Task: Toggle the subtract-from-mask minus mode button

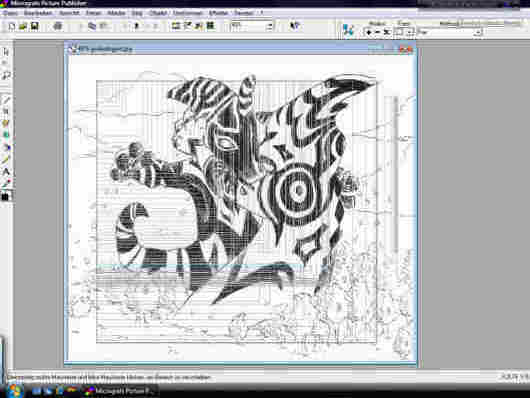Action: (378, 32)
